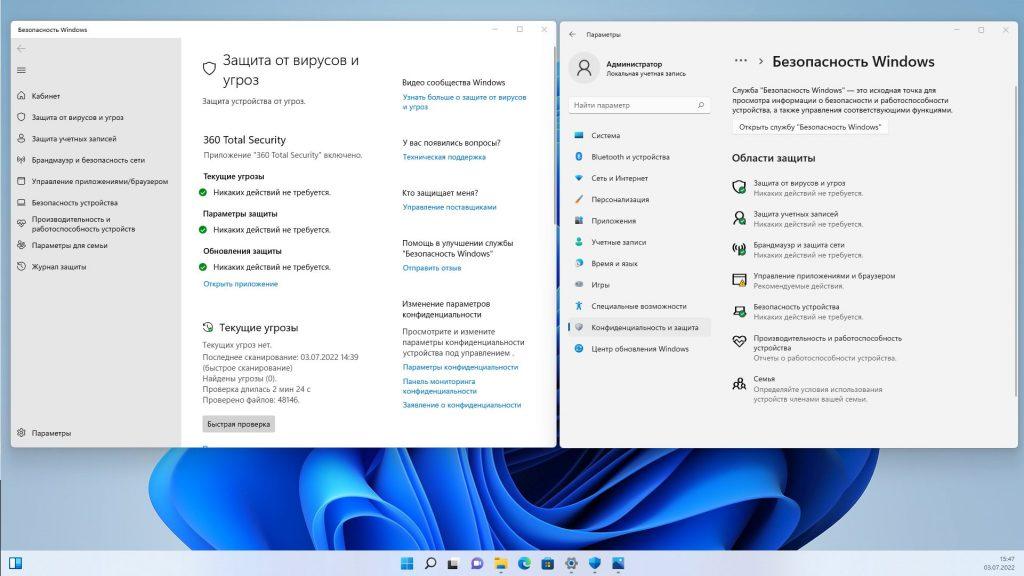Viewport: 1024px width, 576px height.
Task: Open Chat app on taskbar
Action: (477, 563)
